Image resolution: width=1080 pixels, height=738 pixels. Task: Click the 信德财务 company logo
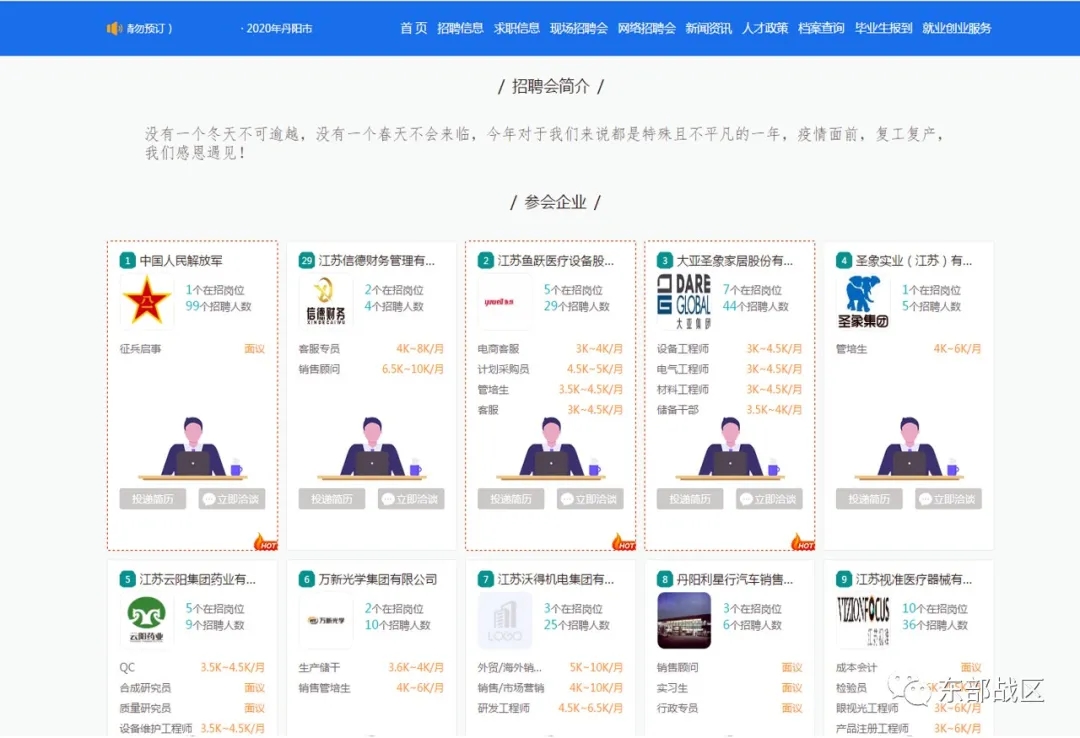[x=325, y=302]
